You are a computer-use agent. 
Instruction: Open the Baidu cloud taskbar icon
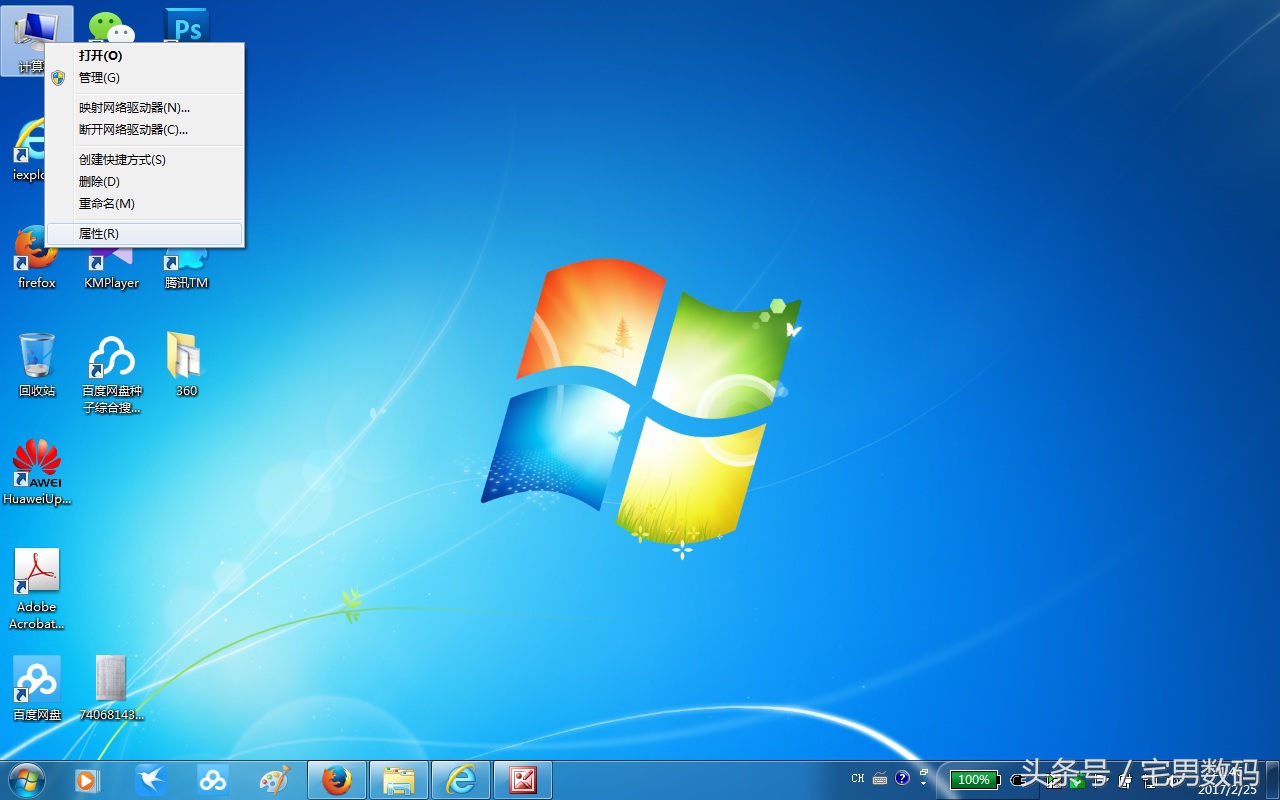coord(212,780)
